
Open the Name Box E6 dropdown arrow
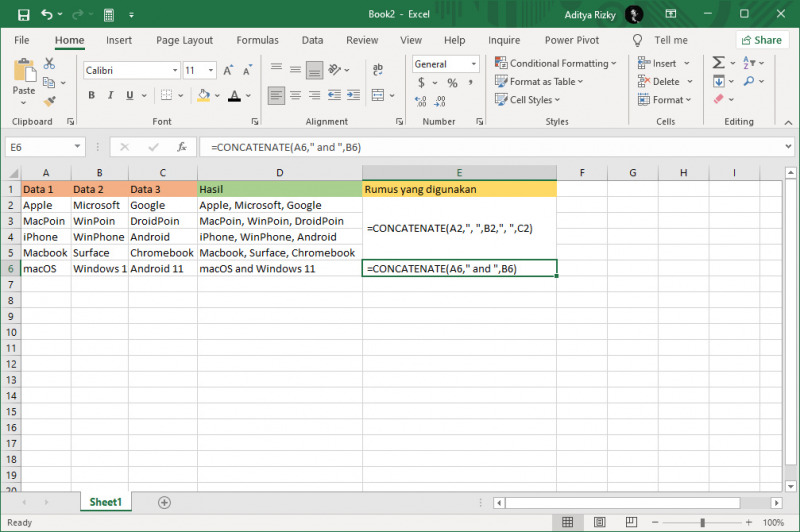tap(77, 147)
